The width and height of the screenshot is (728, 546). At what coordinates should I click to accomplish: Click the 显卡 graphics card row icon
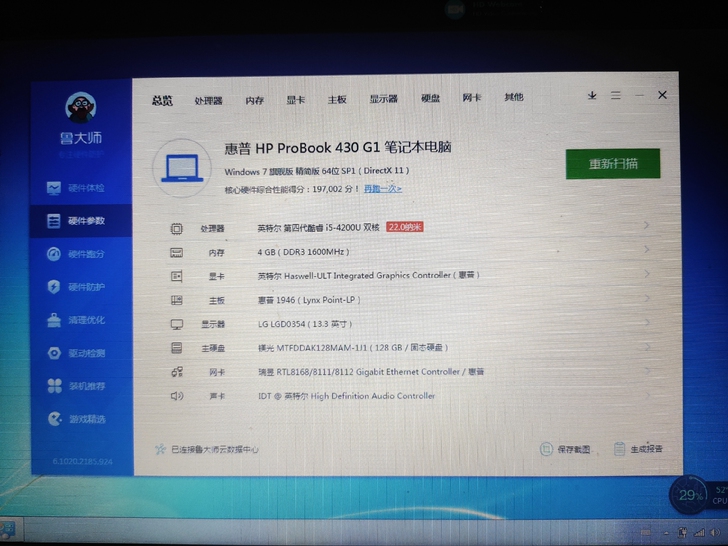(176, 276)
